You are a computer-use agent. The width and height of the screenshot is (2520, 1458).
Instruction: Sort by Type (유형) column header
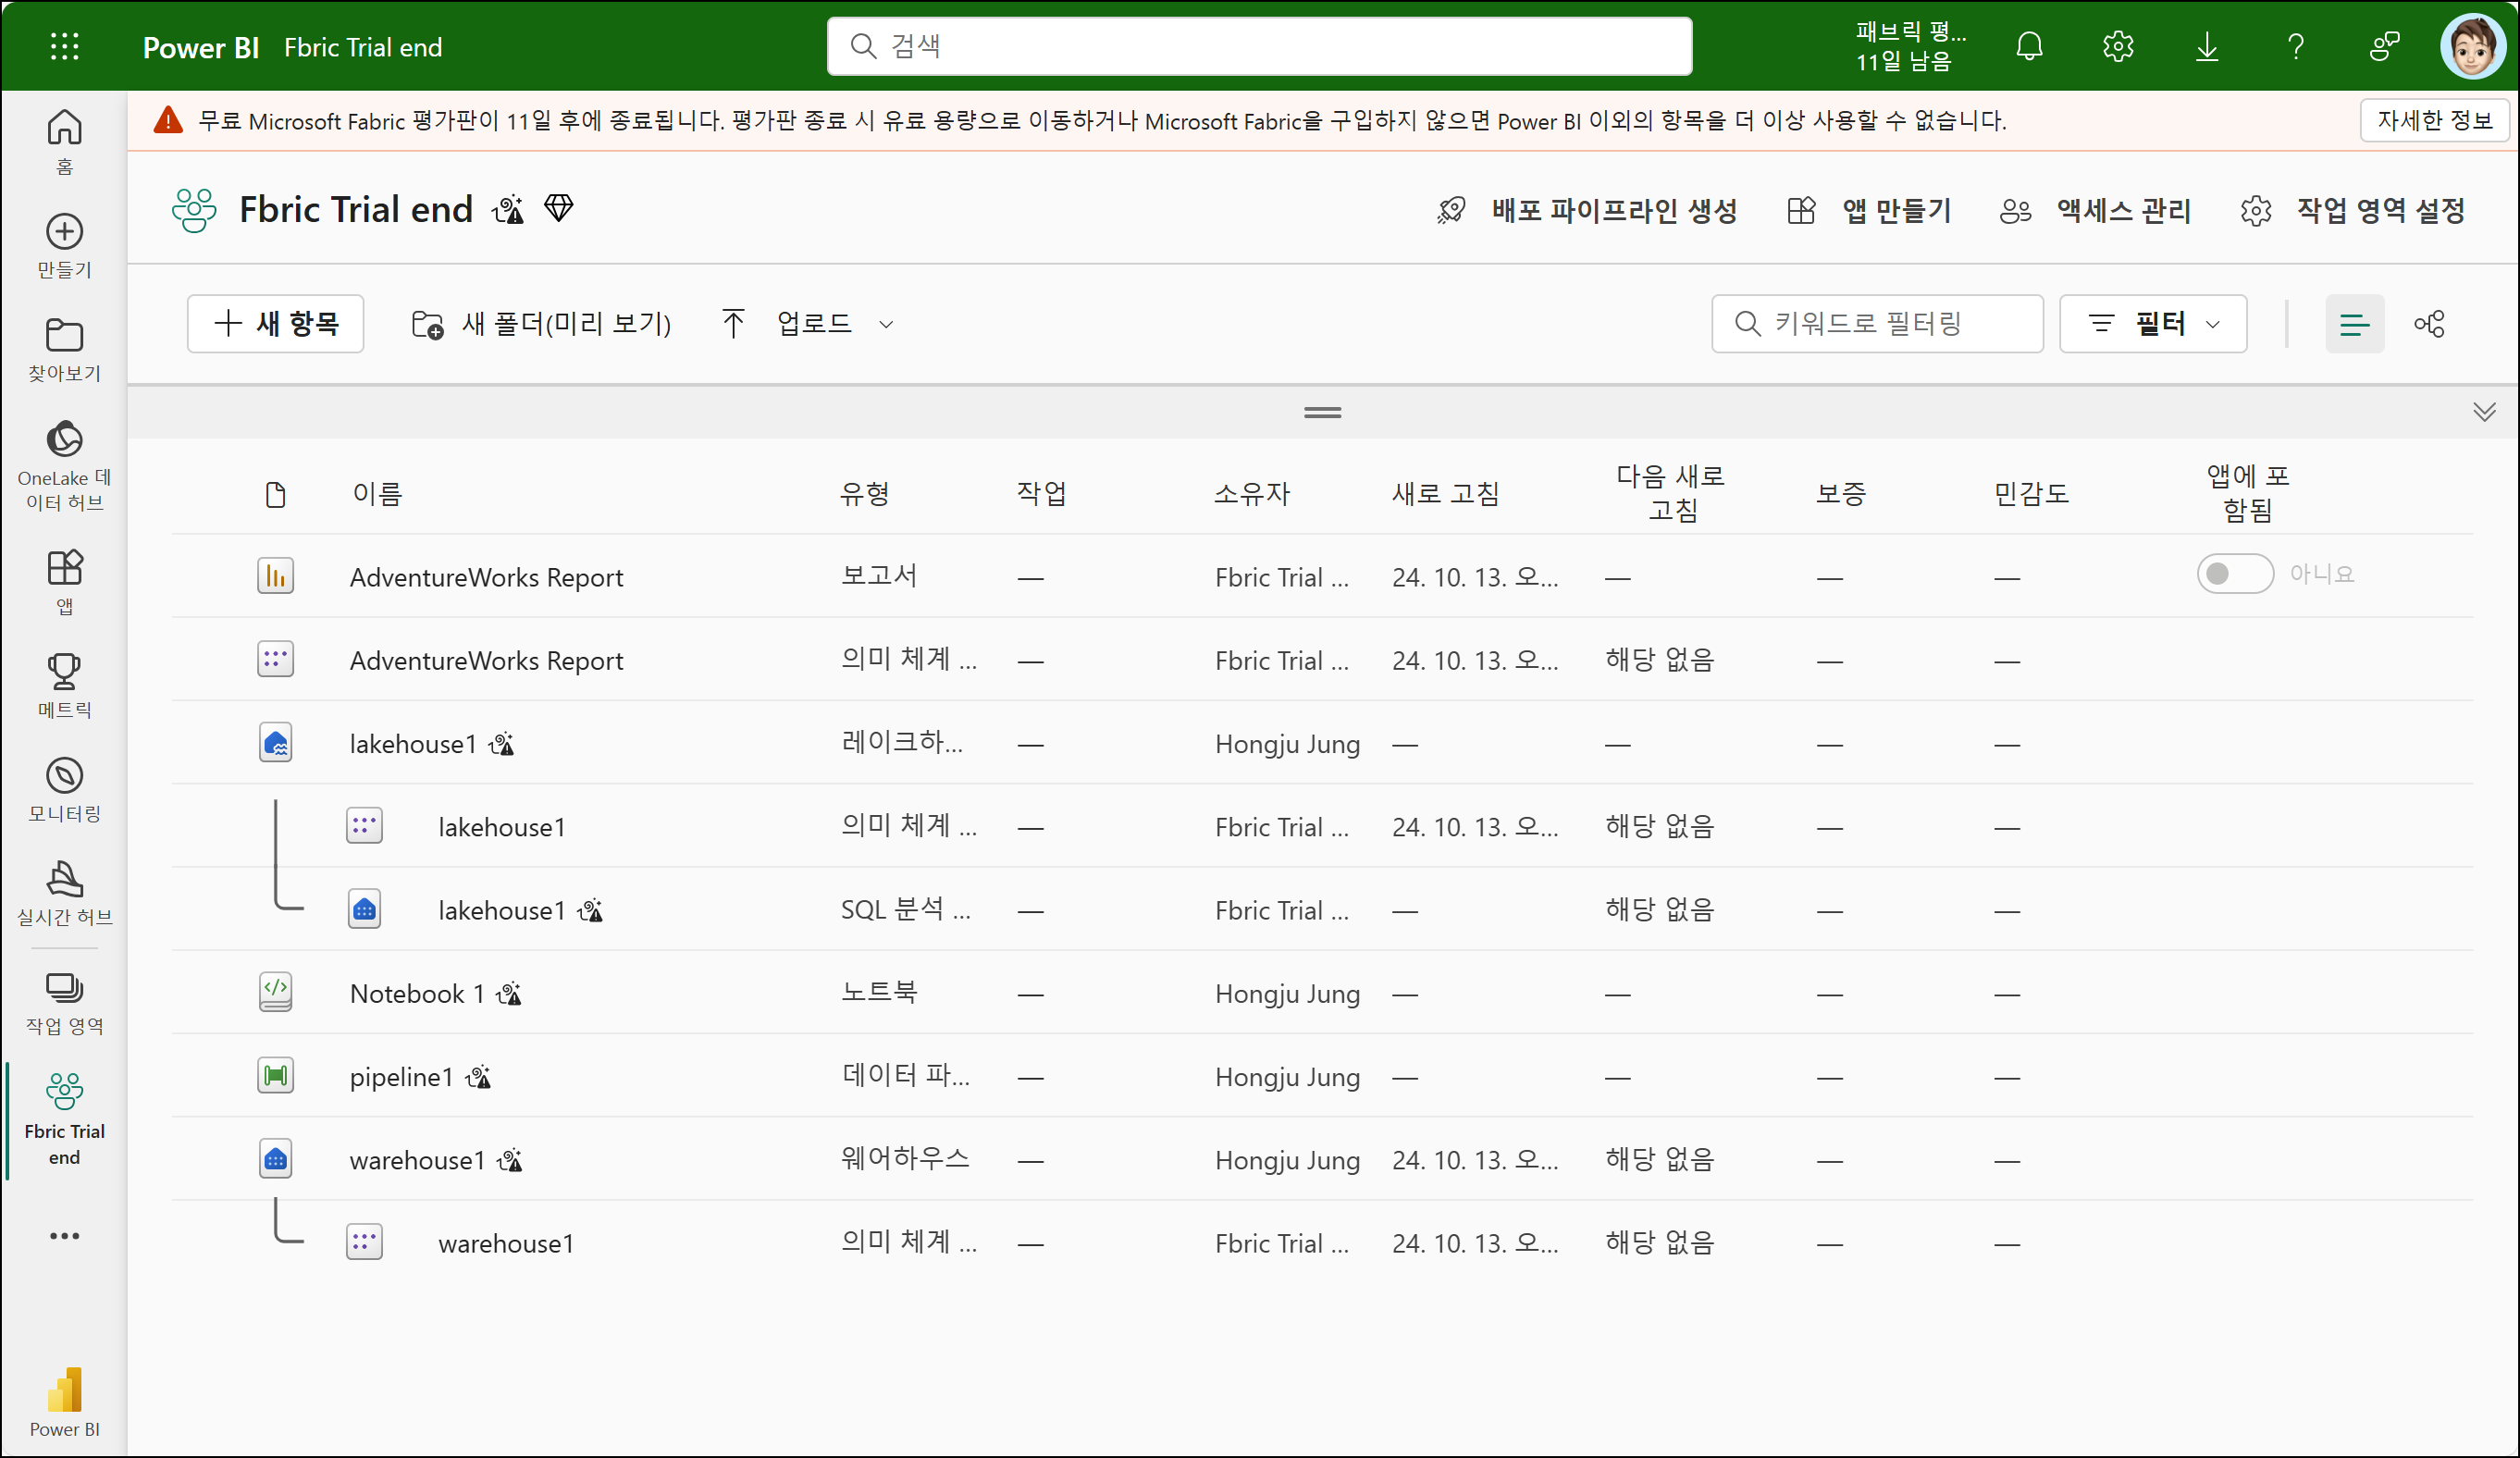864,494
